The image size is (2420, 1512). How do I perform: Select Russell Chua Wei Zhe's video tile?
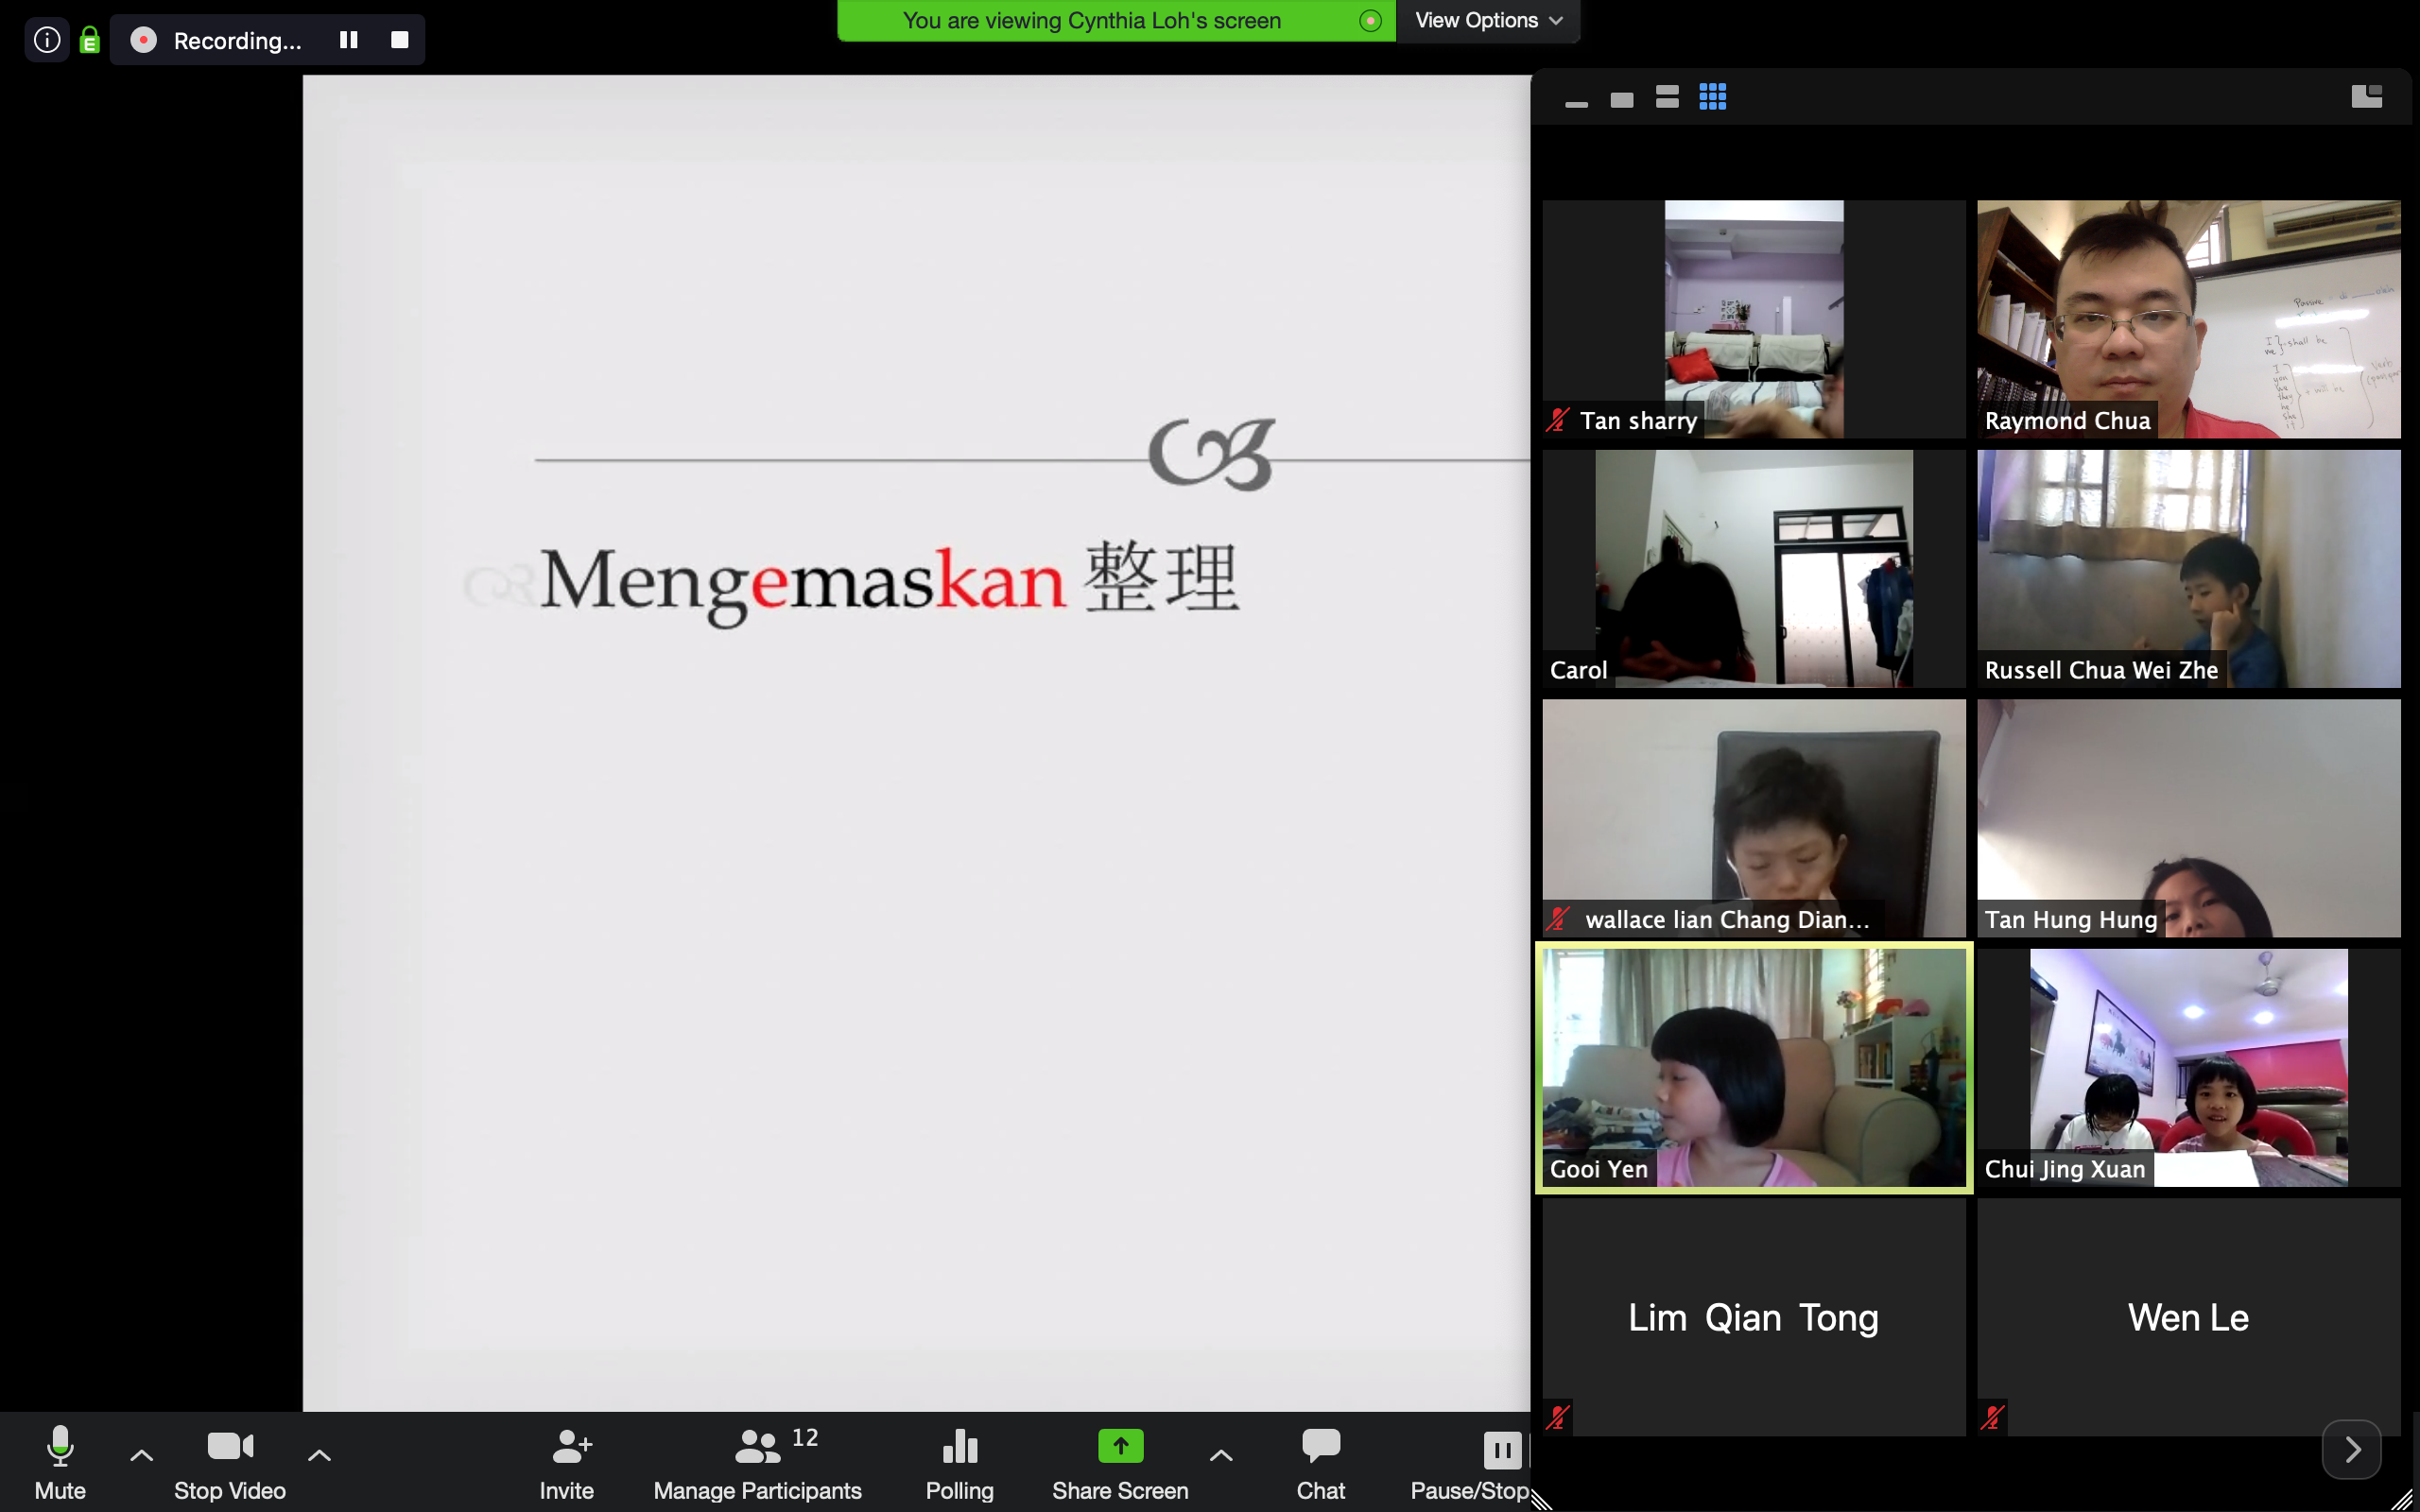pyautogui.click(x=2189, y=568)
